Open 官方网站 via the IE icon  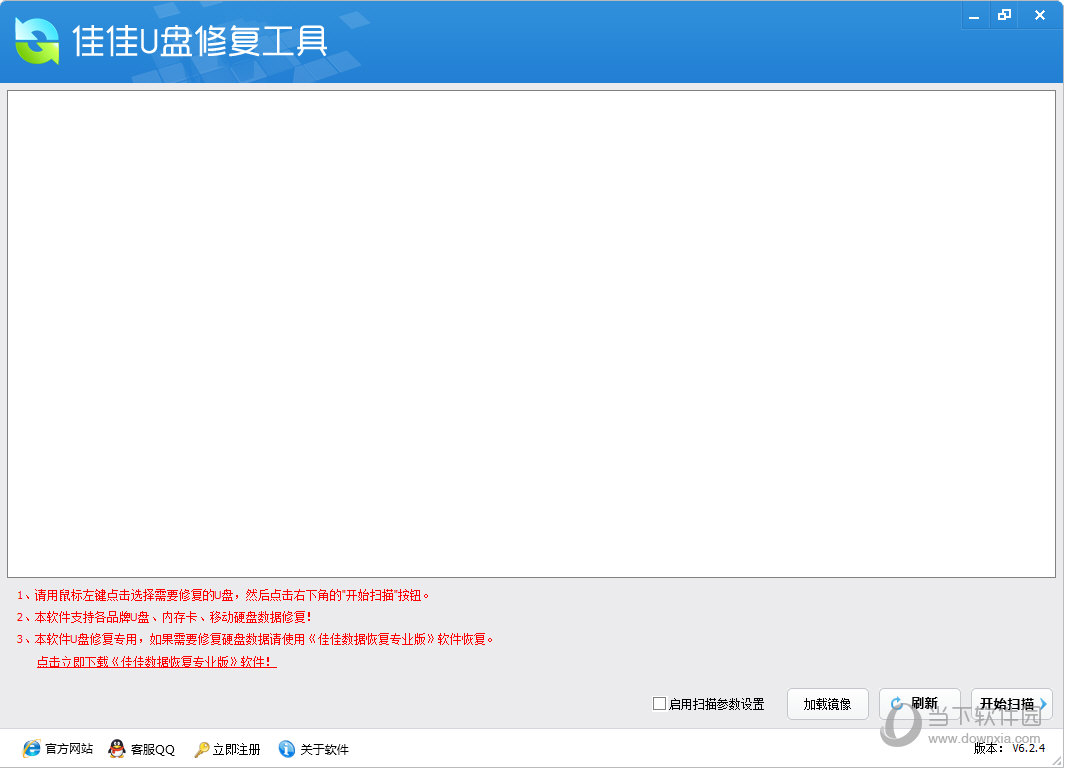(x=31, y=748)
